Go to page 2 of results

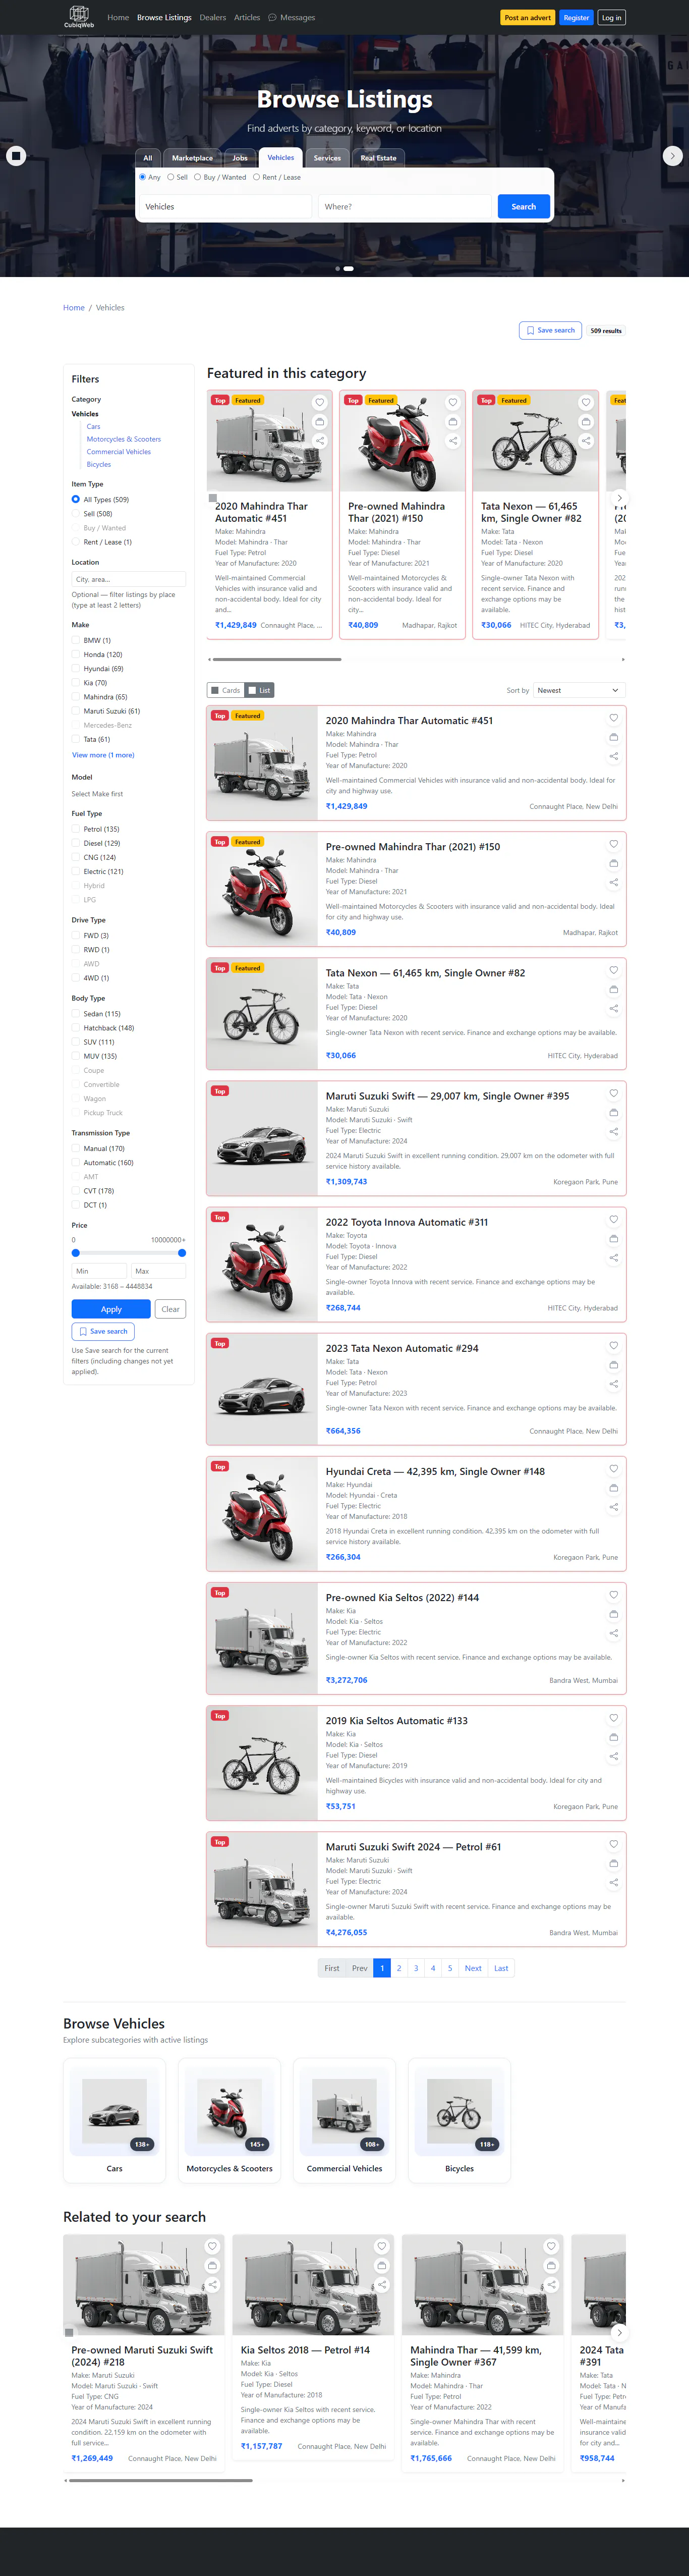pos(399,1968)
